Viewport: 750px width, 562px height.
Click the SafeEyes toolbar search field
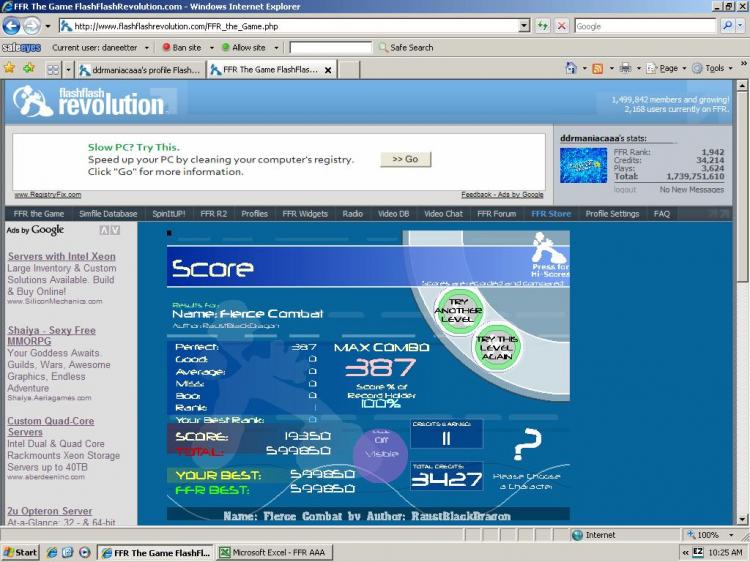click(331, 48)
